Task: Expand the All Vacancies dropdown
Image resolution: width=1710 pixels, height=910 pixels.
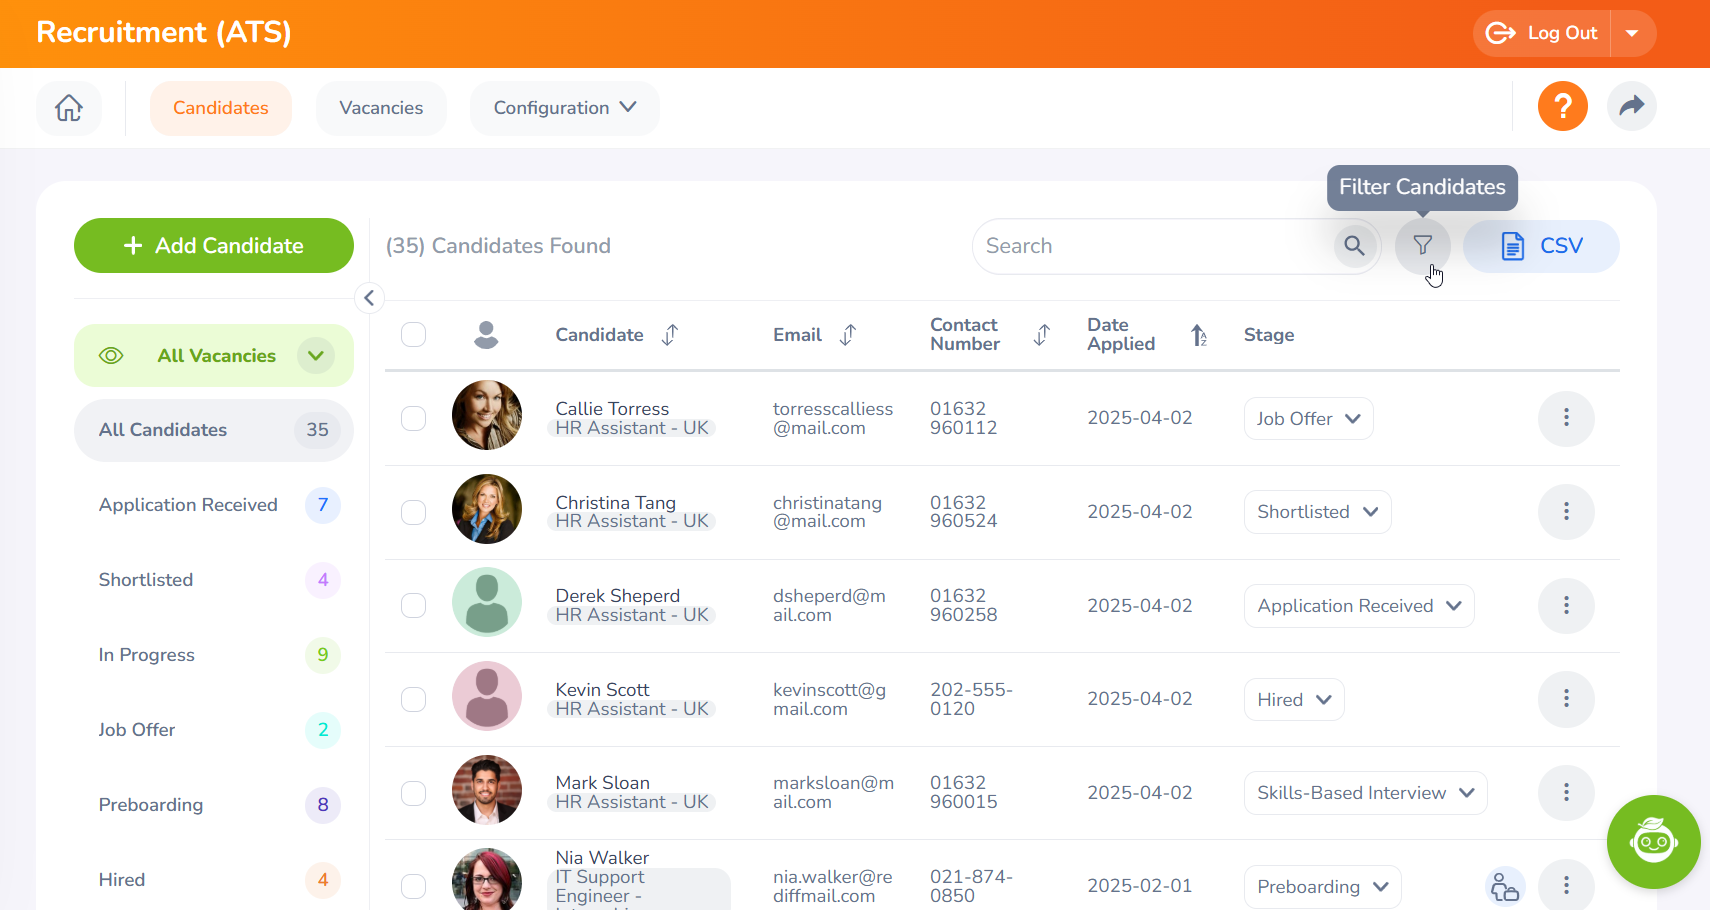Action: (x=315, y=356)
